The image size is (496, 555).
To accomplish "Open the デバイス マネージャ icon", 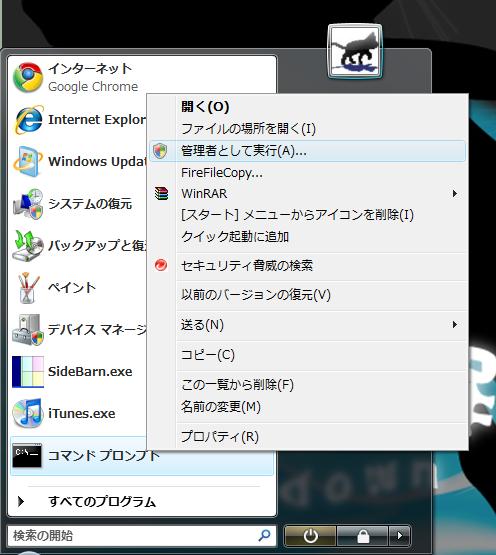I will click(28, 330).
